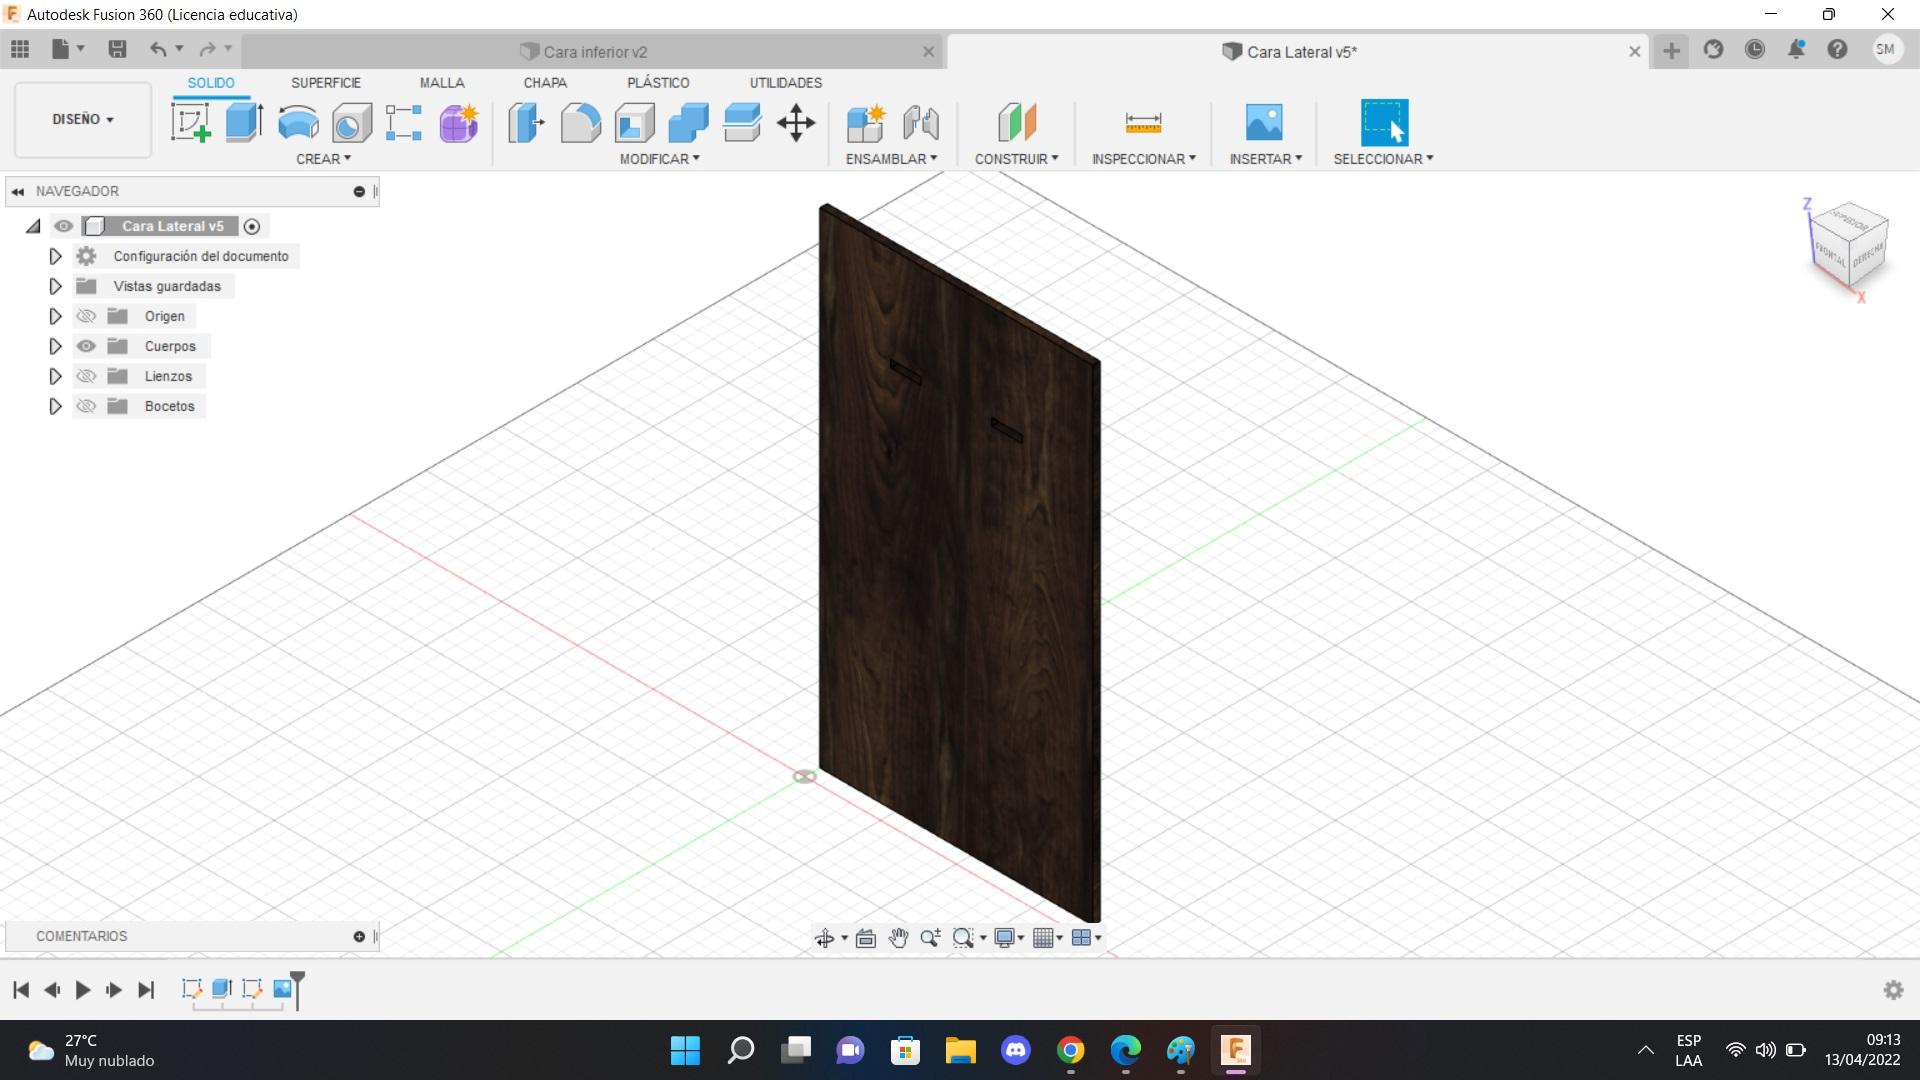The image size is (1920, 1080).
Task: Select the Revolve tool
Action: click(298, 123)
